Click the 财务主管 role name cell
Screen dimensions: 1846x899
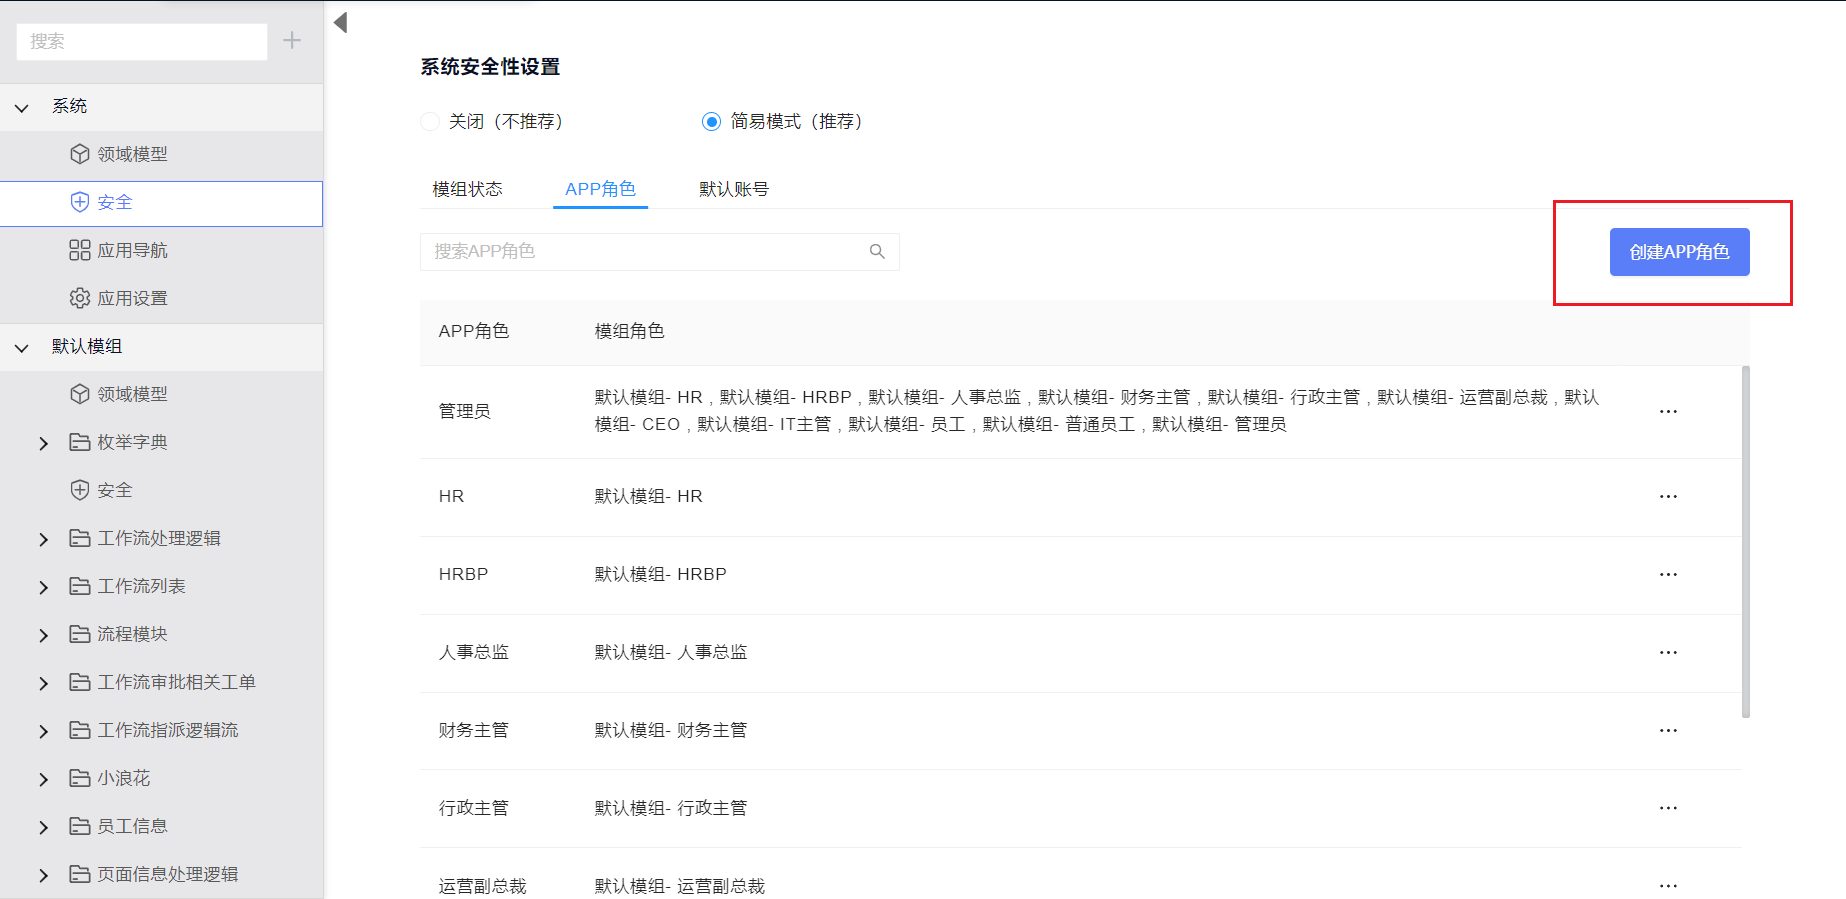473,730
